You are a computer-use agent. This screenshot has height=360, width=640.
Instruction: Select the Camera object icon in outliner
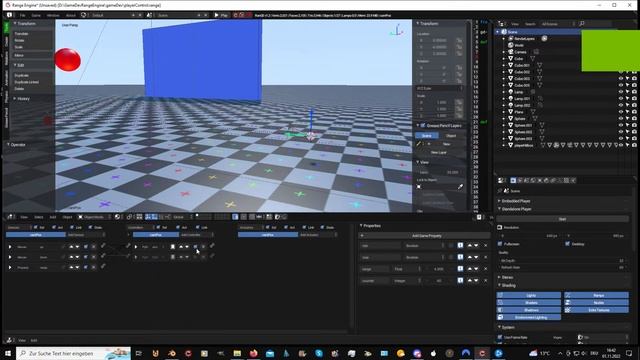pyautogui.click(x=511, y=52)
